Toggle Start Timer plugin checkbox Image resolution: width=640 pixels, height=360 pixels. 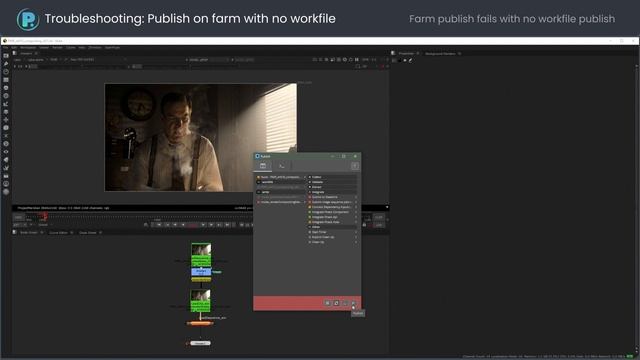(x=310, y=232)
